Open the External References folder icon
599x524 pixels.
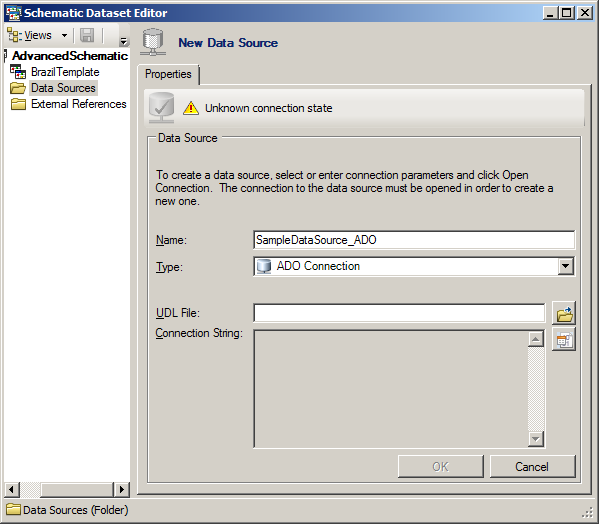[x=18, y=104]
